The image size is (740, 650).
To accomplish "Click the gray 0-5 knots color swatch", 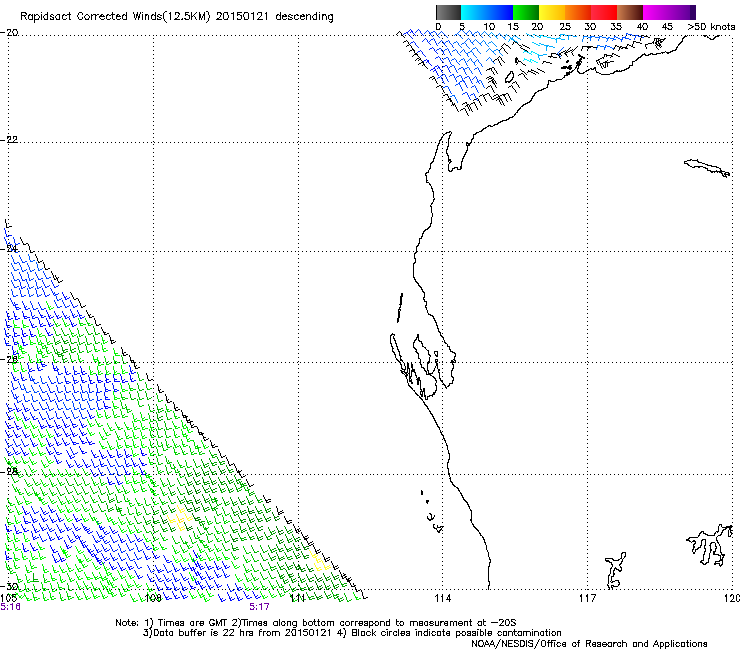I will tap(448, 12).
